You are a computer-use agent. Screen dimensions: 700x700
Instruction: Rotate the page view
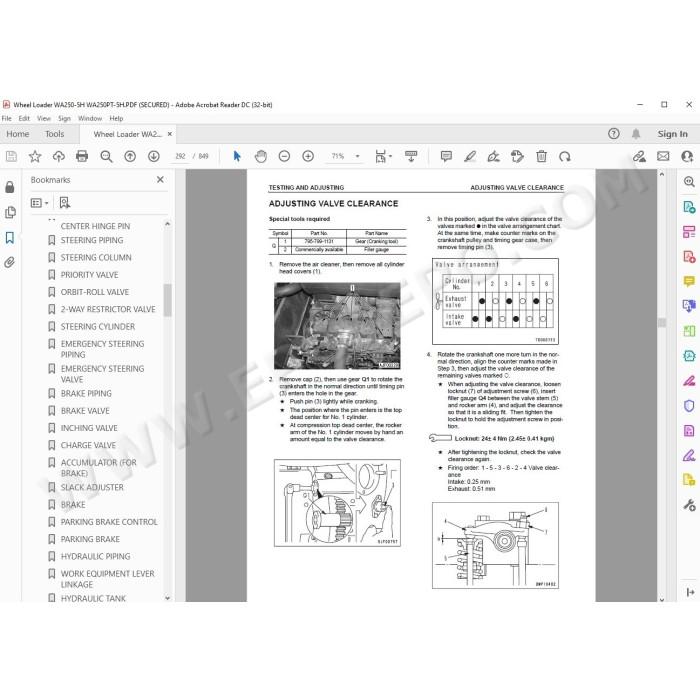coord(565,156)
